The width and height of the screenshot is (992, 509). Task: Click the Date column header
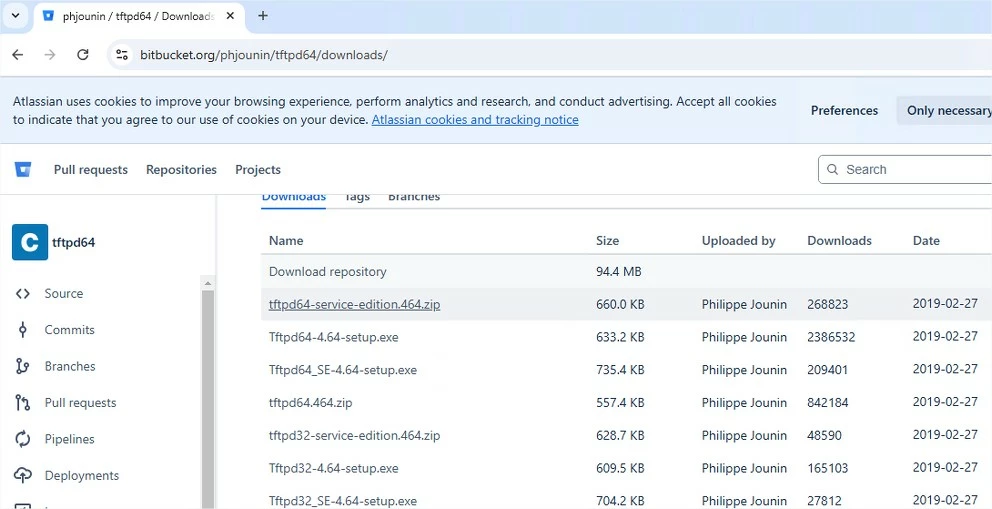[x=926, y=241]
